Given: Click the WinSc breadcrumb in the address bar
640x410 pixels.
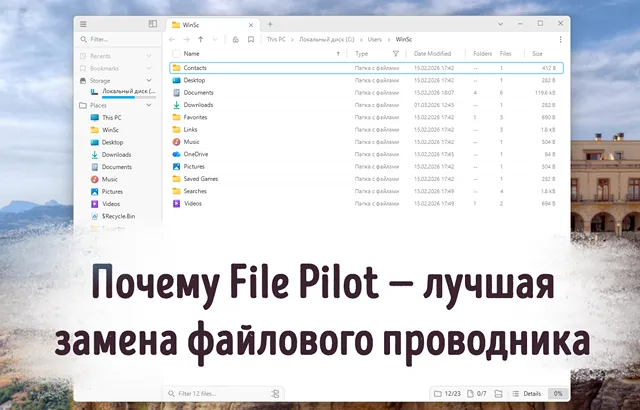Looking at the screenshot, I should (x=404, y=40).
